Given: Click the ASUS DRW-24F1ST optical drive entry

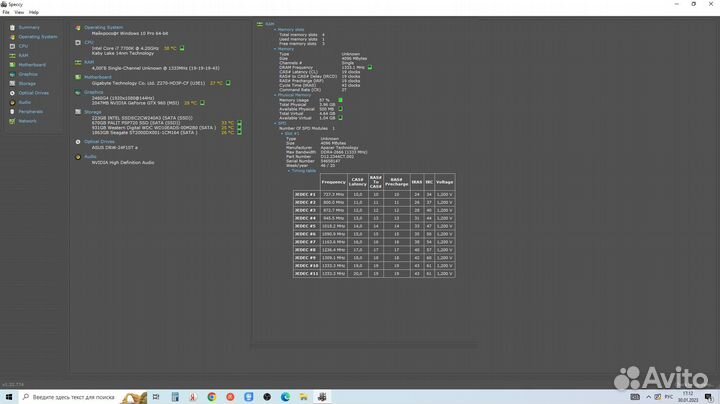Looking at the screenshot, I should coord(115,148).
